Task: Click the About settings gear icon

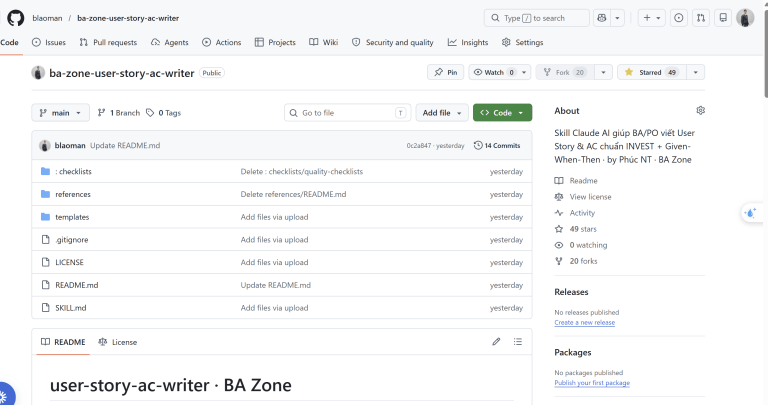Action: click(700, 111)
